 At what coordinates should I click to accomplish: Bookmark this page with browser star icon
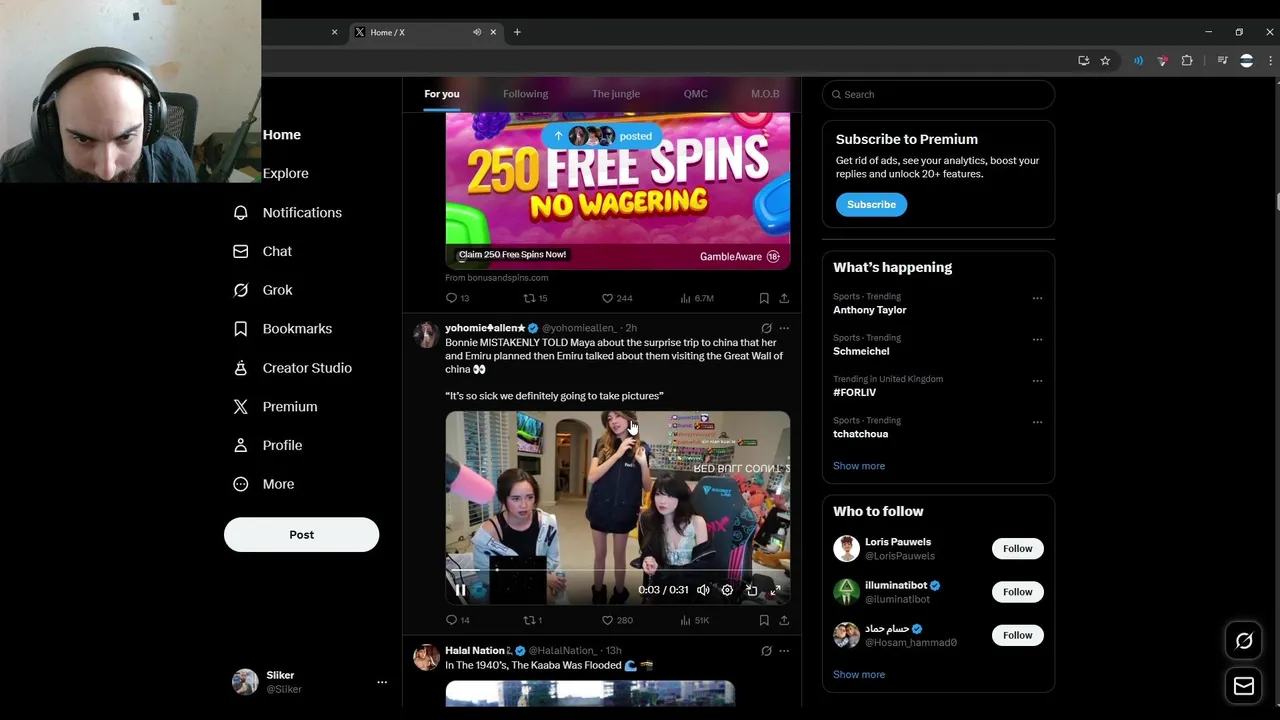point(1105,61)
